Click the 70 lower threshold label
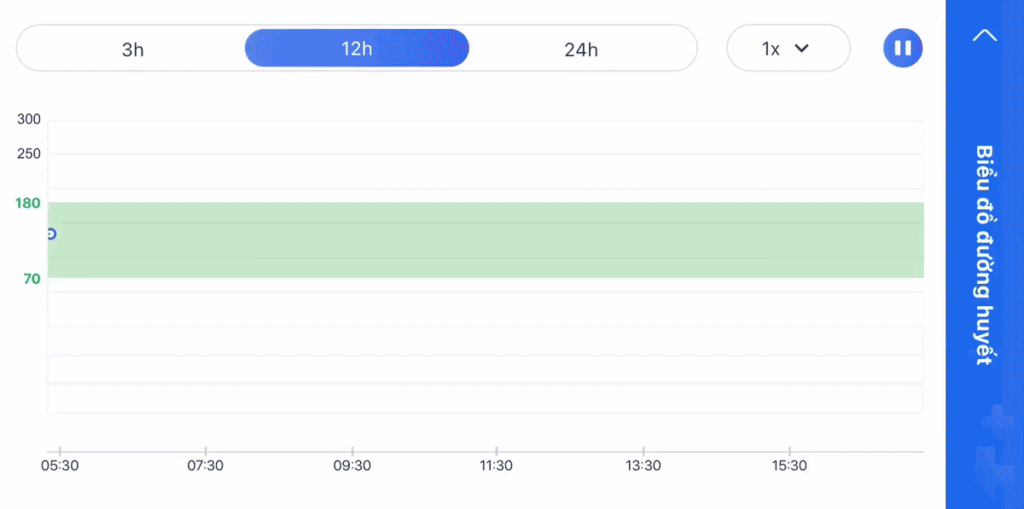Screen dimensions: 1024x509 (x=32, y=279)
